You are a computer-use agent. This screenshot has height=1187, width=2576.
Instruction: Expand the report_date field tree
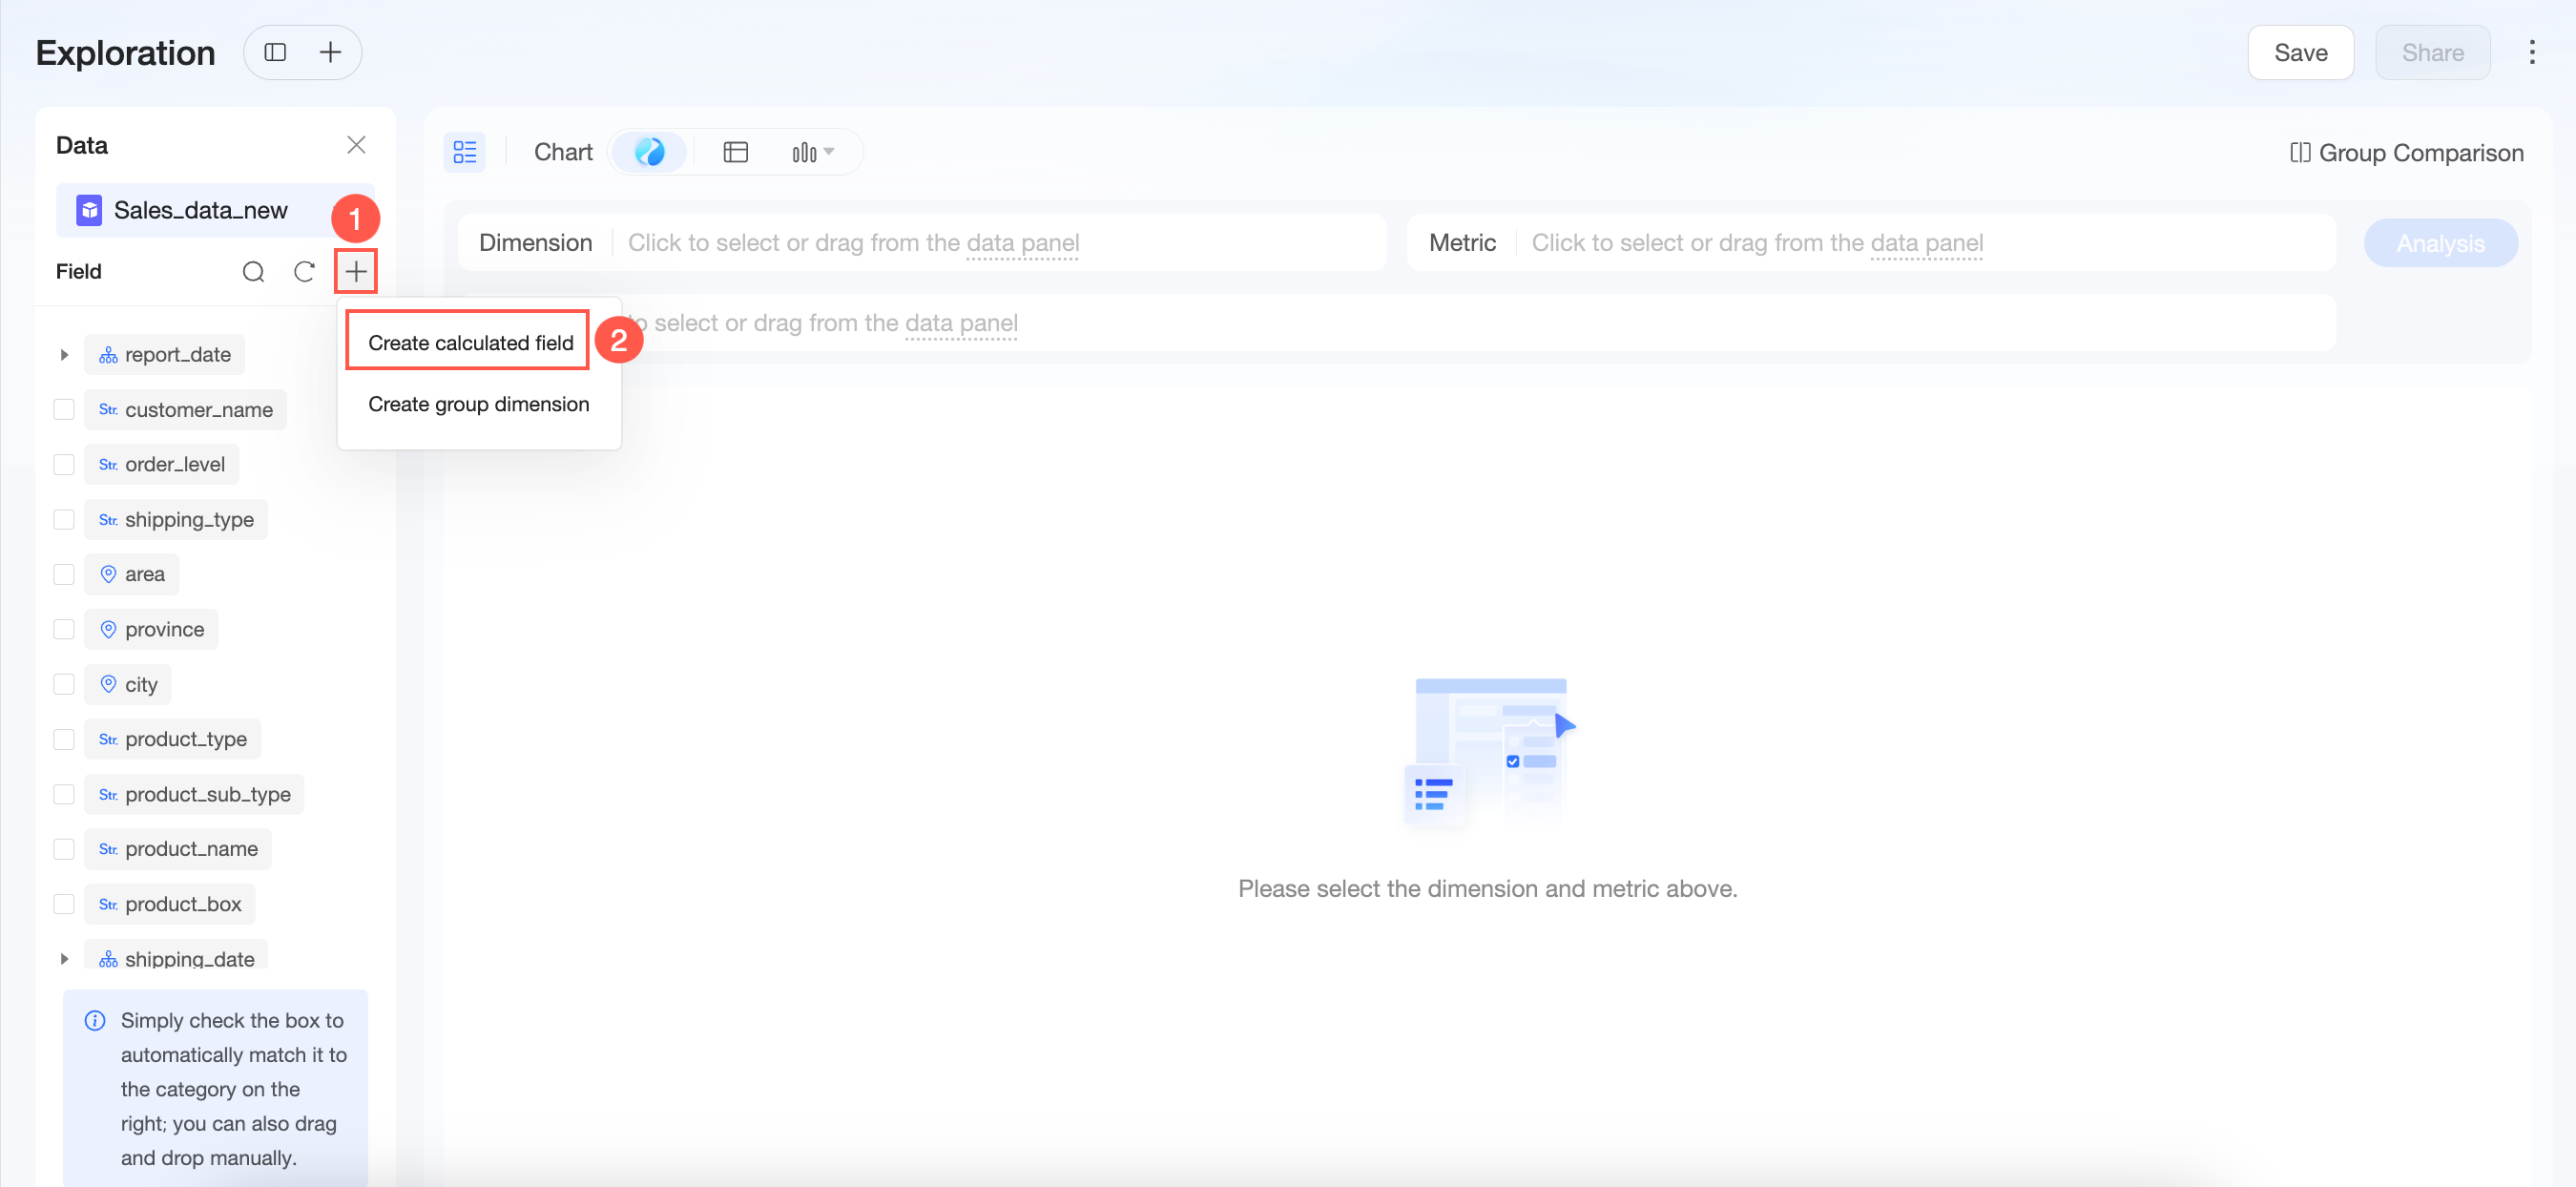(x=64, y=355)
